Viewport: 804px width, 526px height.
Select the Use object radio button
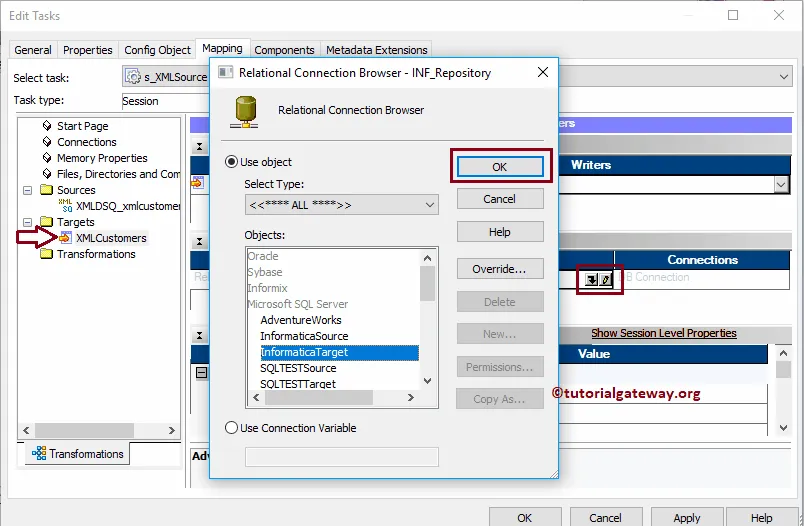click(231, 162)
